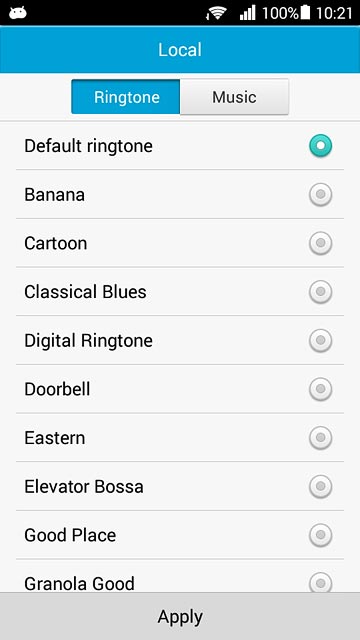Choose the Classical Blues radio button

pos(320,292)
